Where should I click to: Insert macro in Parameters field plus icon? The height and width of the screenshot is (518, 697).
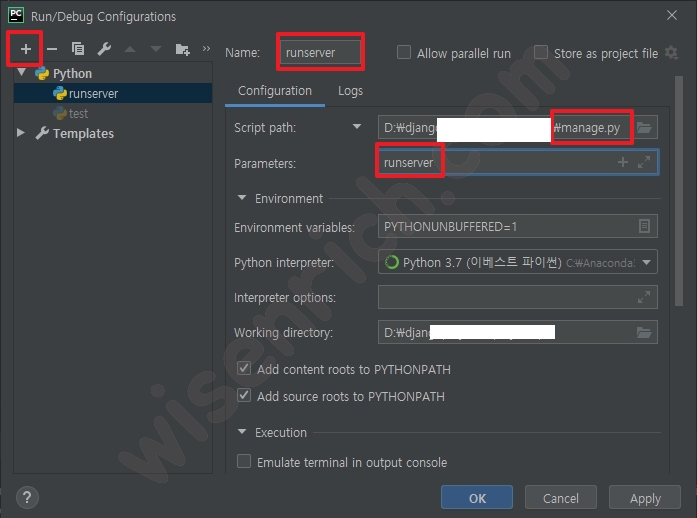tap(623, 162)
